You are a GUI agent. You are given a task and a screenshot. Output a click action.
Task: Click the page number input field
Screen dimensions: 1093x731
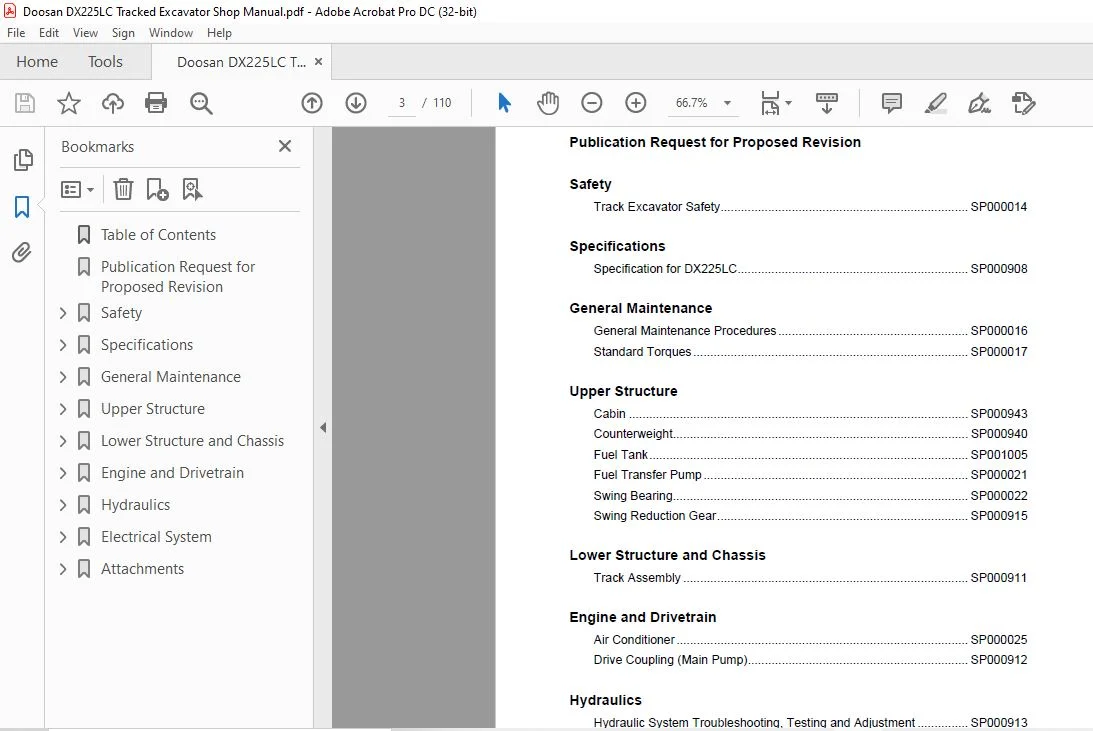coord(402,103)
